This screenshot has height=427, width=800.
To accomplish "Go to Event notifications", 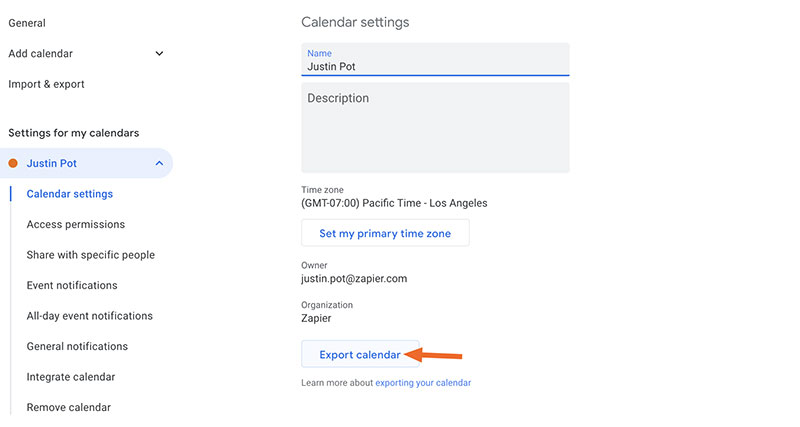I will pyautogui.click(x=72, y=286).
